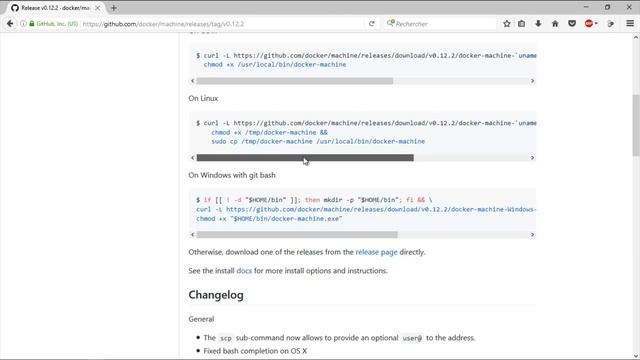Click the 'On Linux' label

tap(203, 98)
